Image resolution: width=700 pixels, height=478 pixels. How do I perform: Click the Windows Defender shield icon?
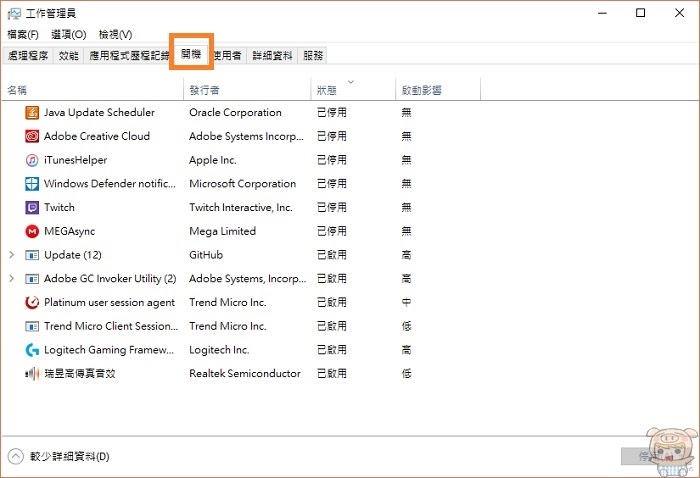(x=32, y=183)
